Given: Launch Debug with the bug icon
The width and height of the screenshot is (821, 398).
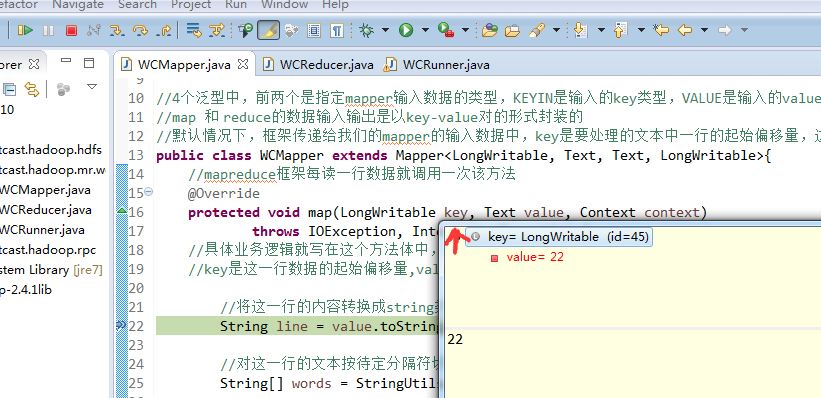Looking at the screenshot, I should click(367, 30).
